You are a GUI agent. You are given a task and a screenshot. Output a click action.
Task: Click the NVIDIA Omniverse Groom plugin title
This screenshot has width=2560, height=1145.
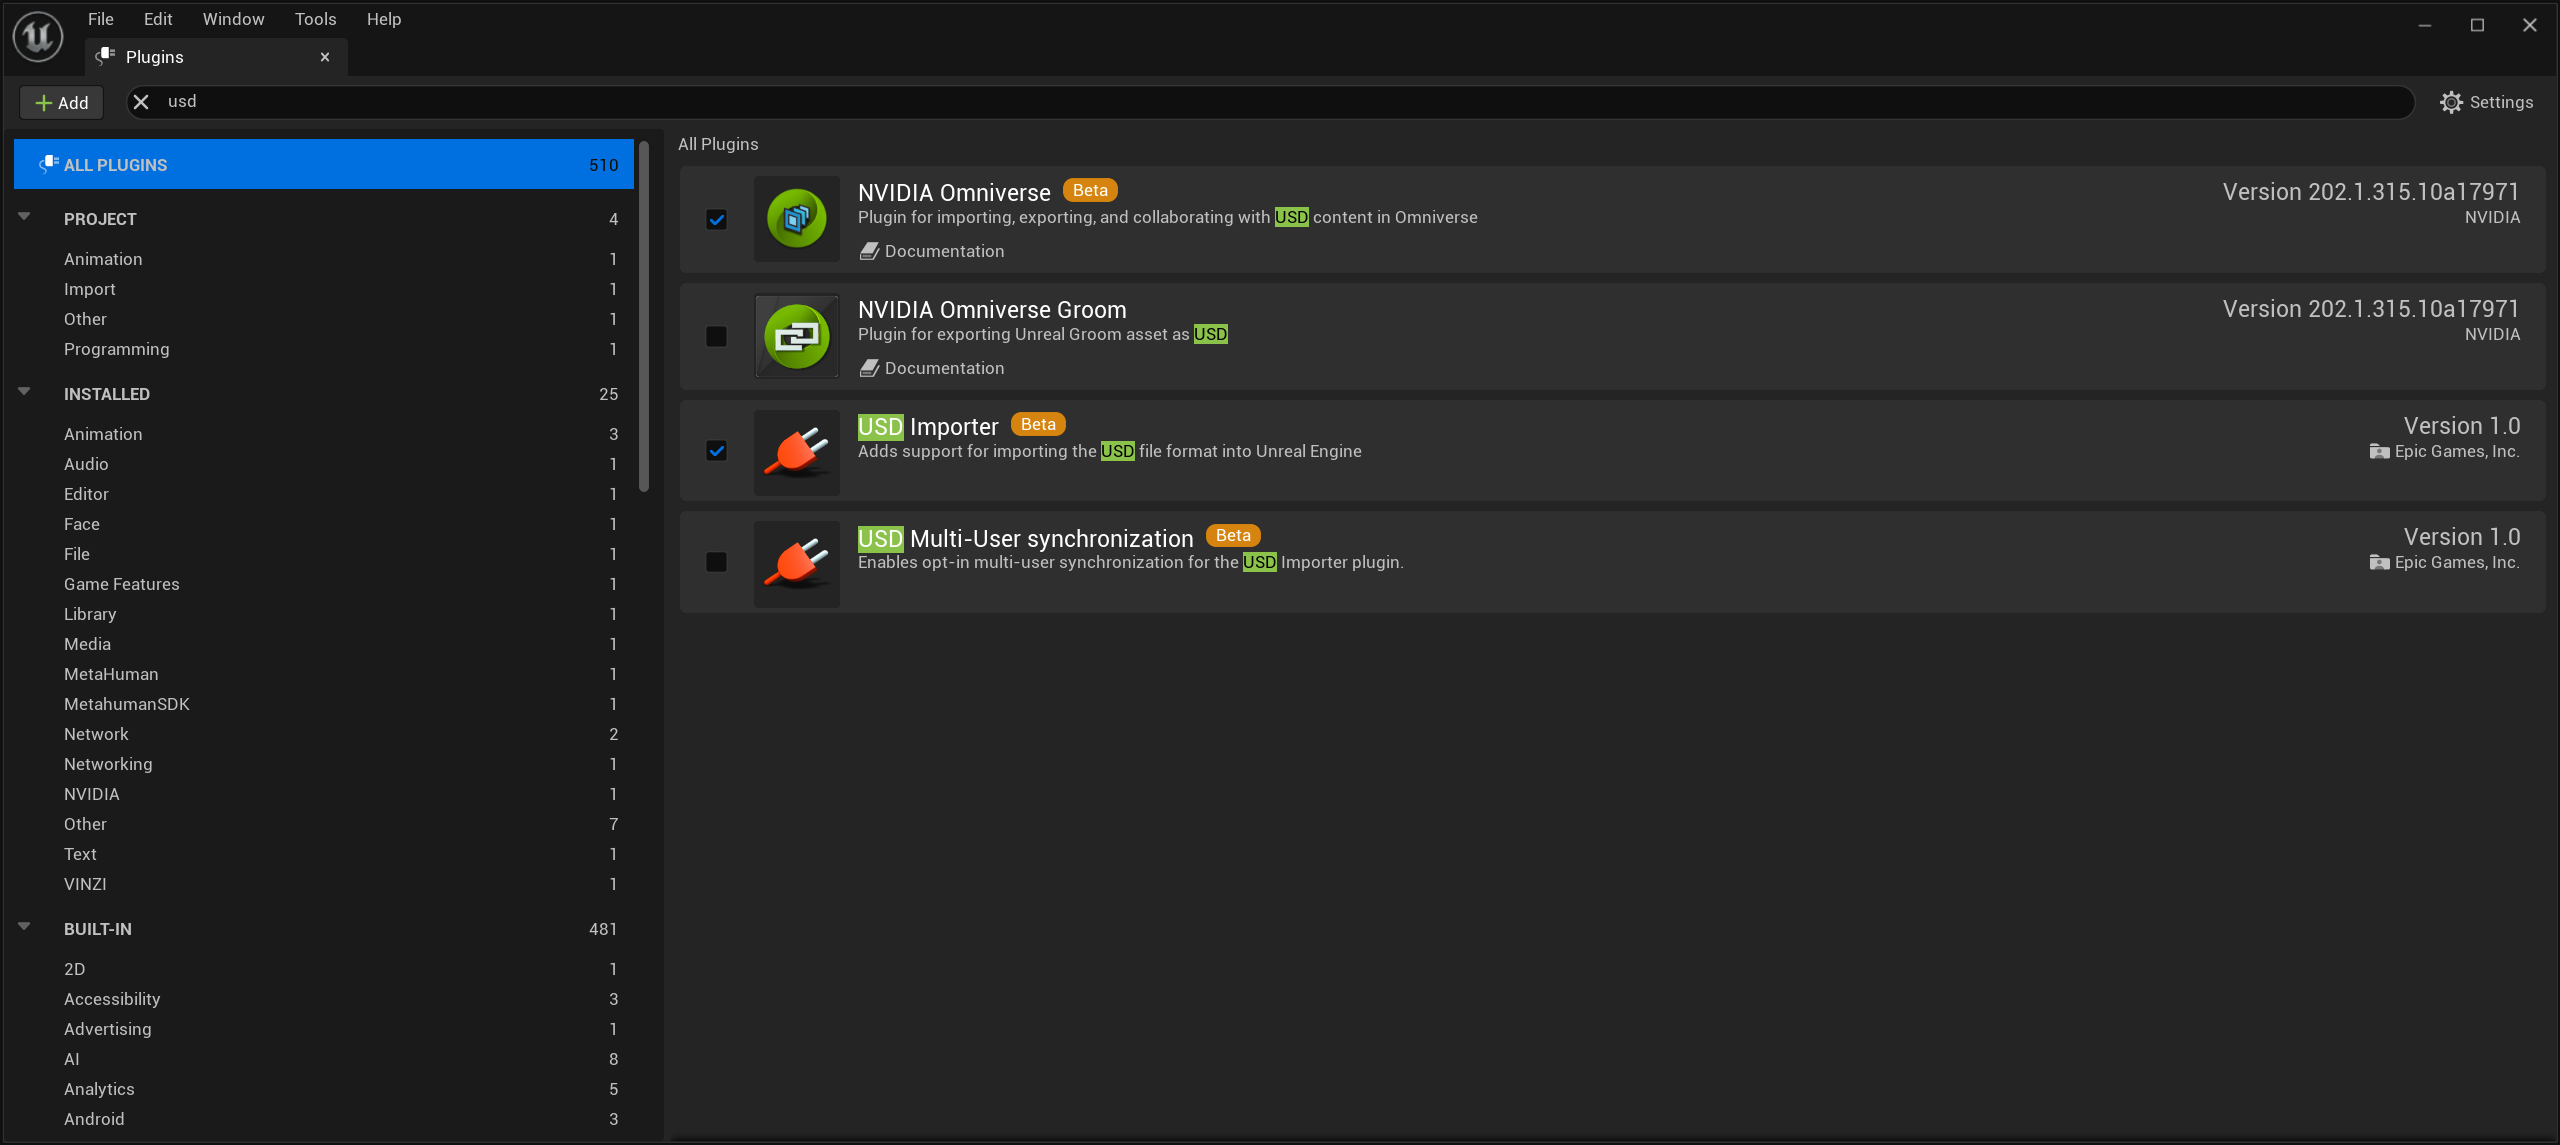tap(992, 310)
